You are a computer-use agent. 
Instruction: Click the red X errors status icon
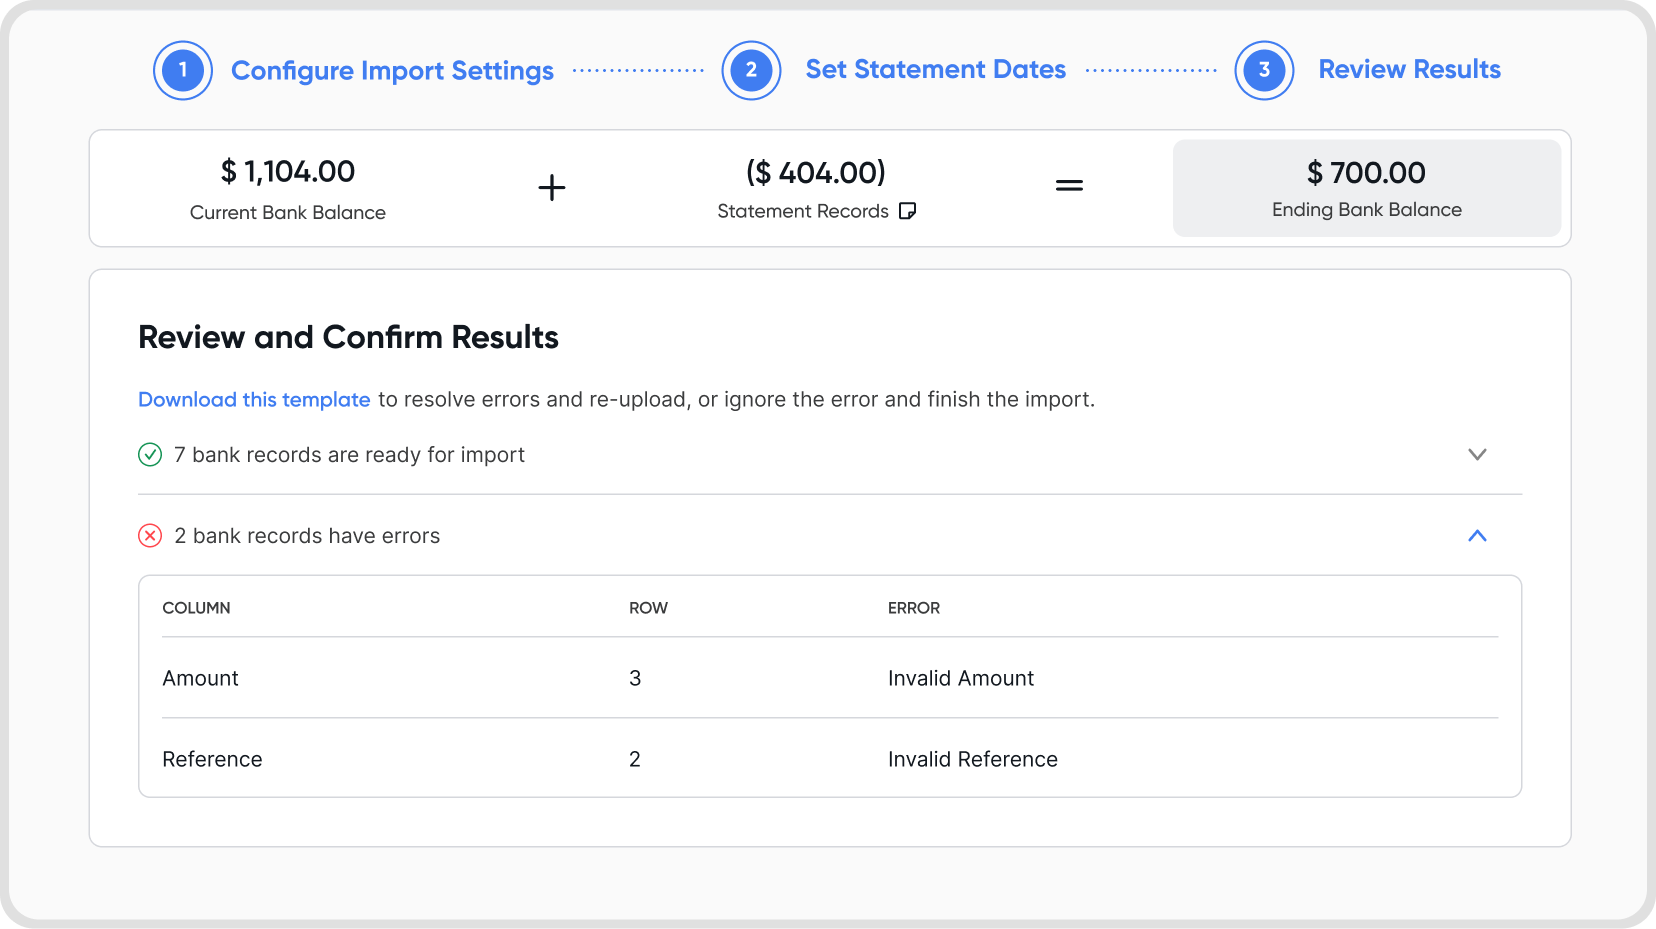click(x=150, y=536)
